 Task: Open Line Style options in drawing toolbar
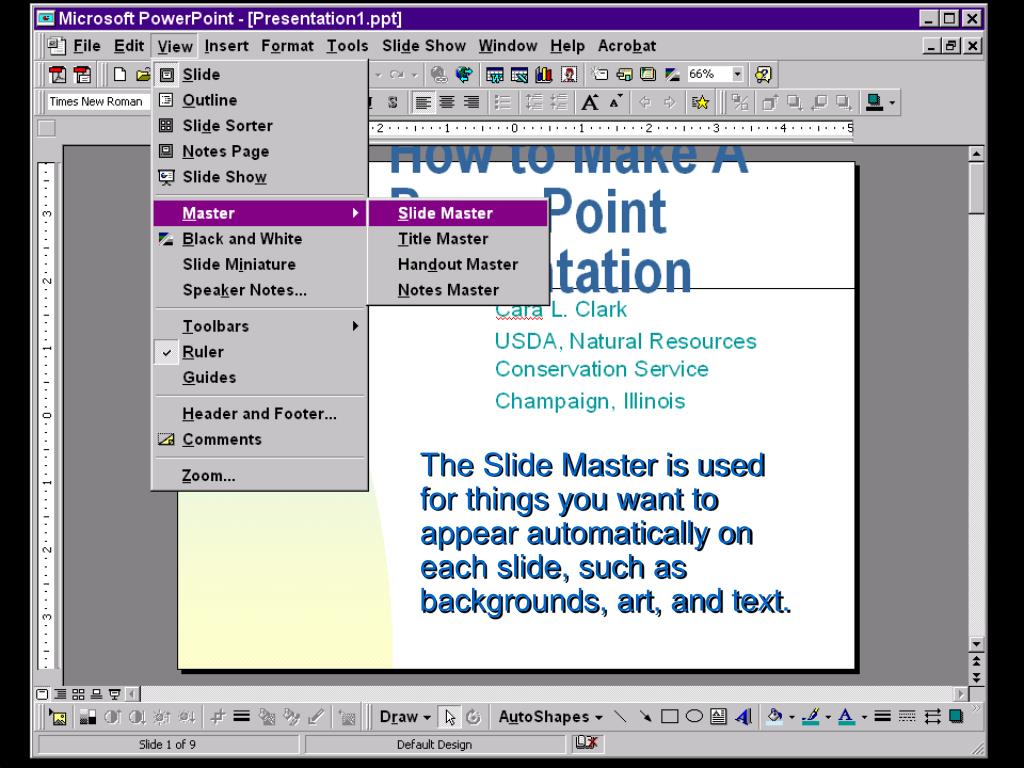pyautogui.click(x=882, y=717)
